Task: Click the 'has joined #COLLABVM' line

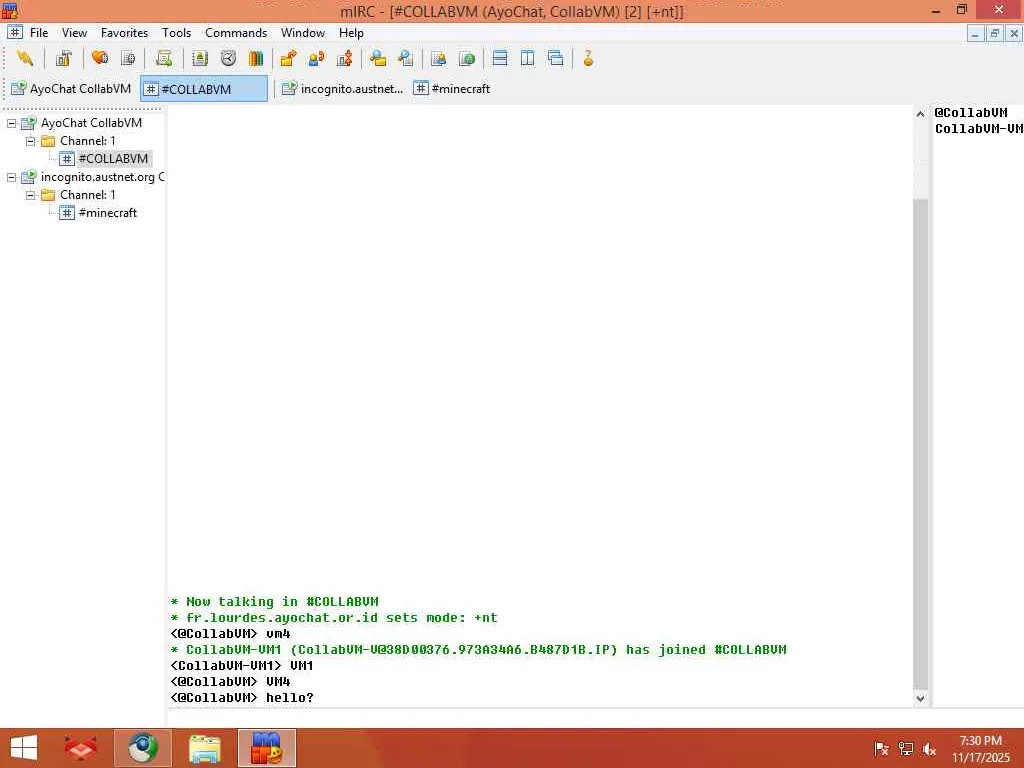Action: [478, 650]
